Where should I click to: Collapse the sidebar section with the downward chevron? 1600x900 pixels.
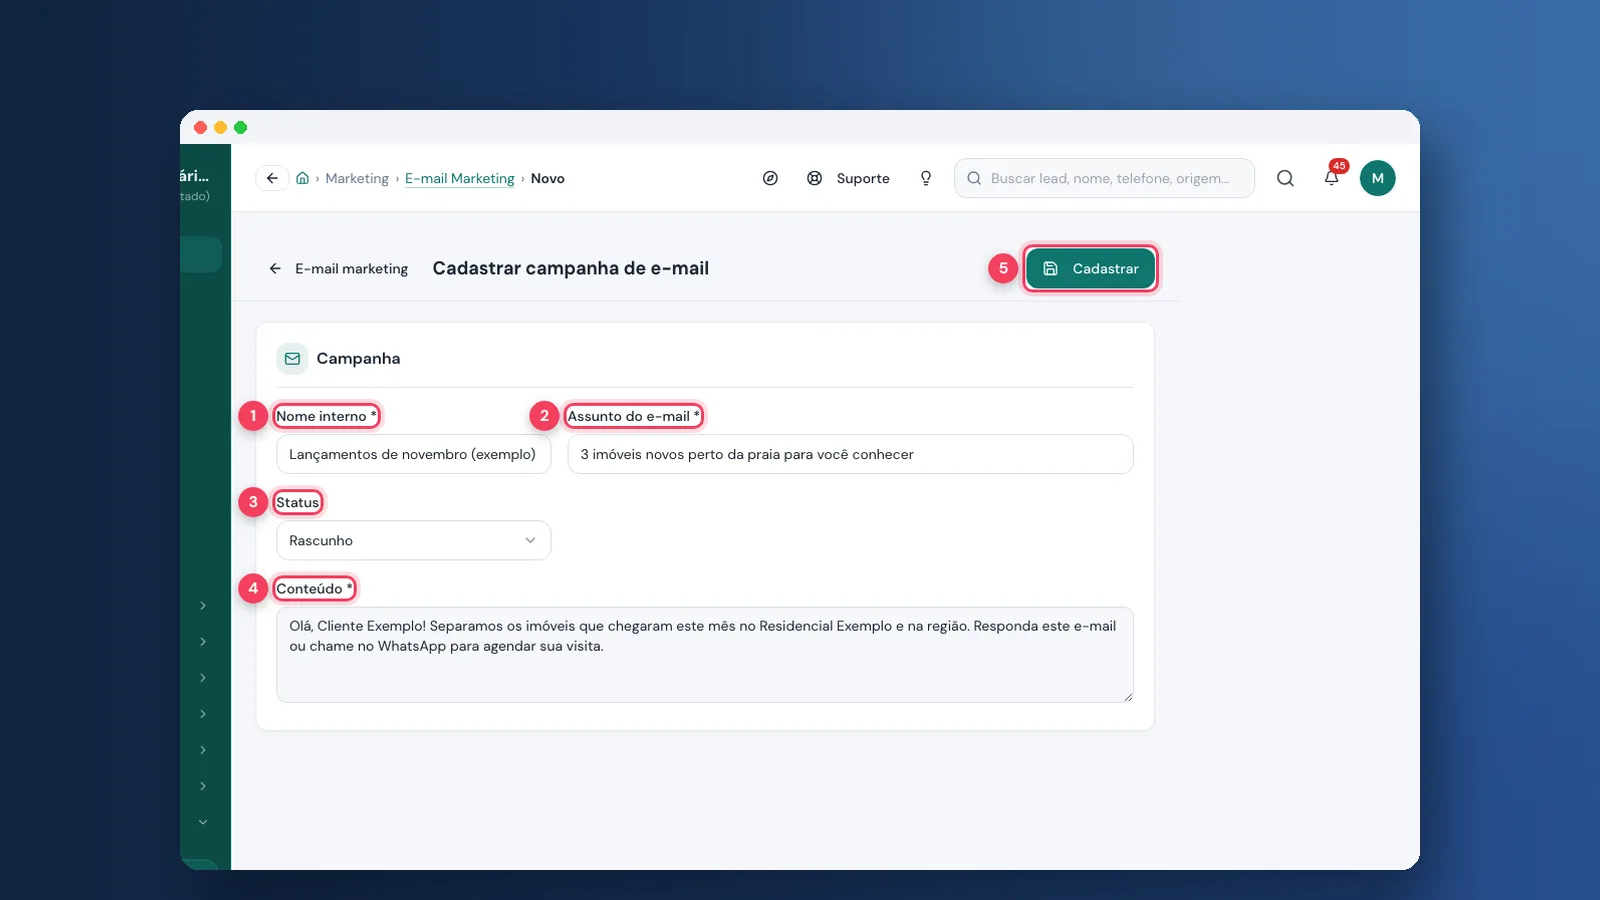203,822
